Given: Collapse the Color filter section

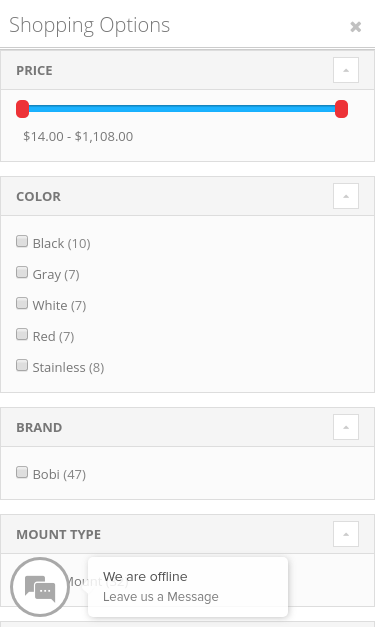Looking at the screenshot, I should (346, 196).
